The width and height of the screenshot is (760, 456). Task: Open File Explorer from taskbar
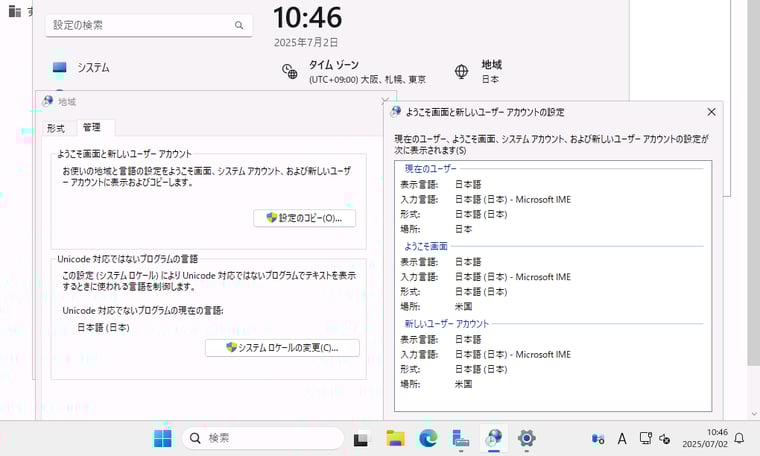coord(396,438)
